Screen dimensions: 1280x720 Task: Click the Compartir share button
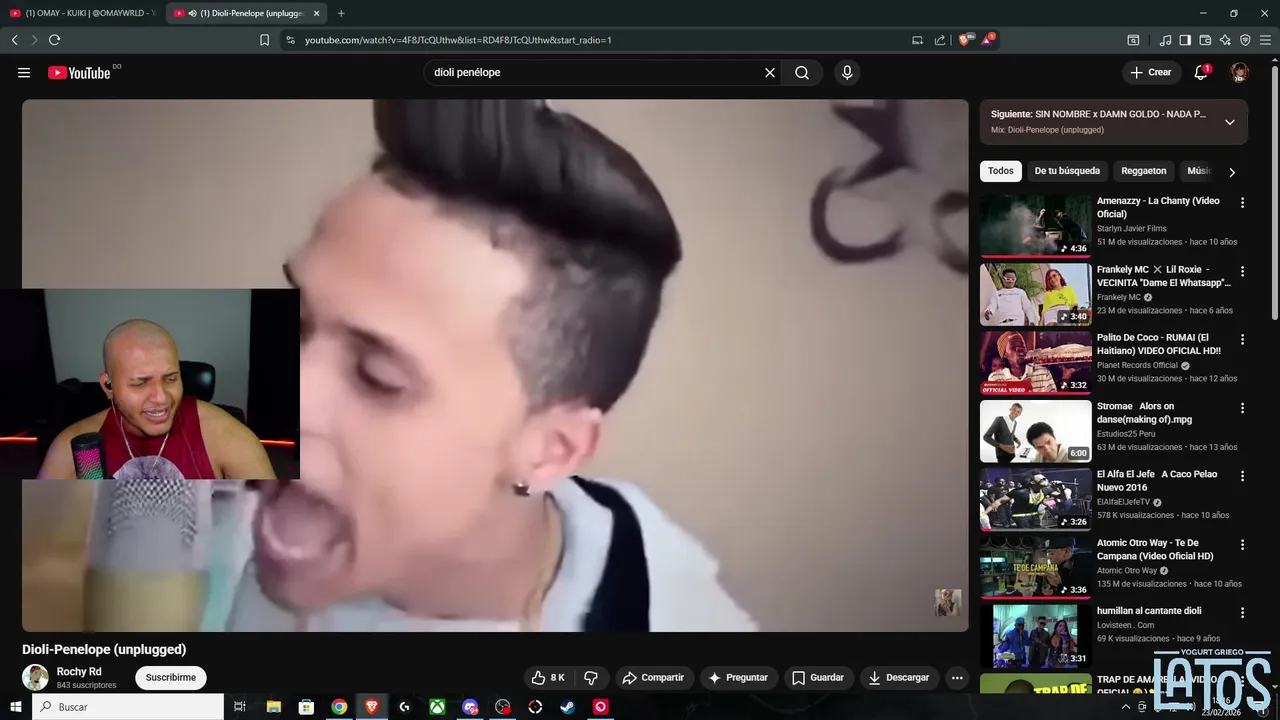[653, 678]
